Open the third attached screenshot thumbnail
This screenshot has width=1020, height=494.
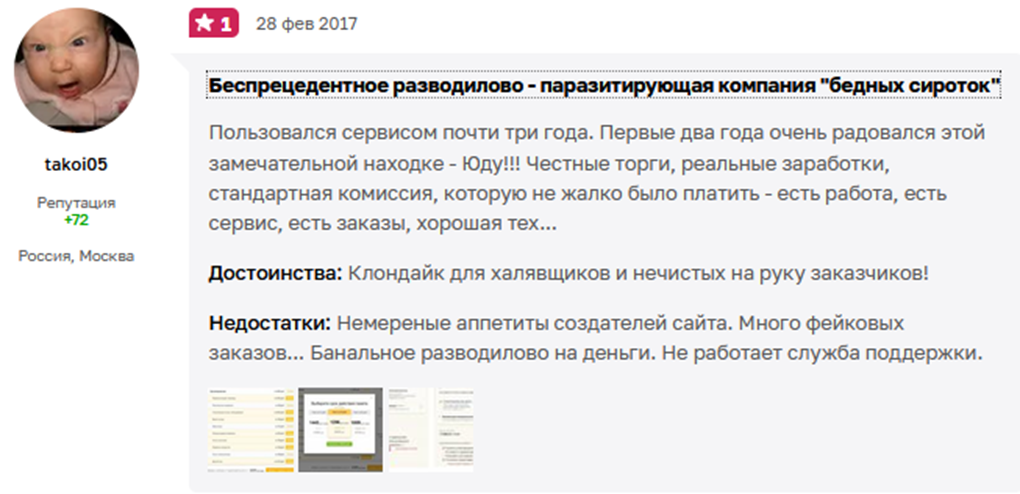tap(430, 430)
